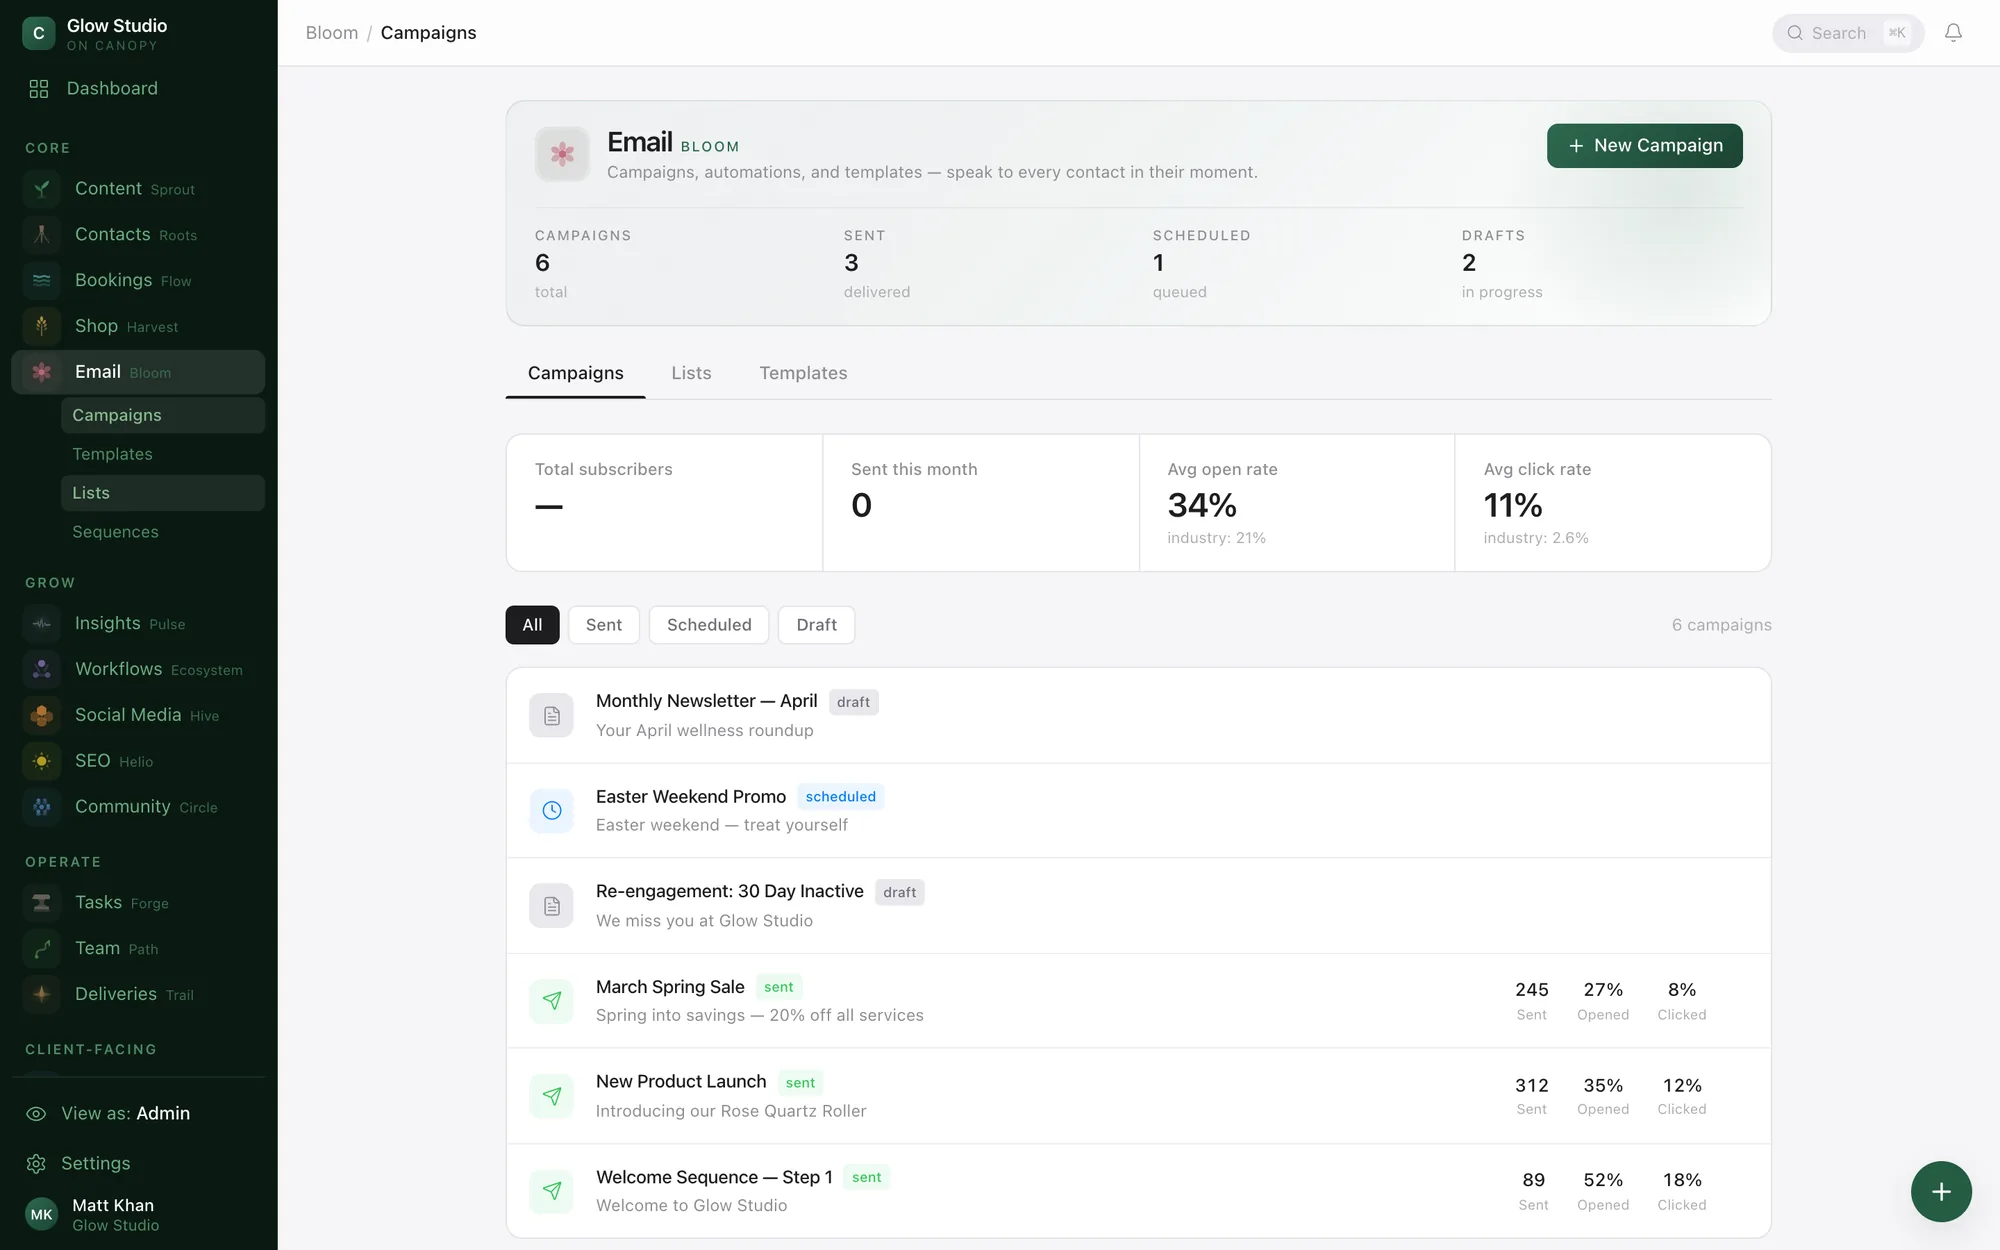2000x1250 pixels.
Task: Filter campaigns by Scheduled
Action: tap(709, 625)
